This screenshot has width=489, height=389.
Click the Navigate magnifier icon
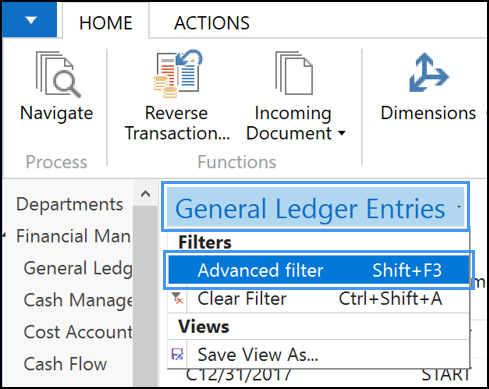pyautogui.click(x=58, y=74)
